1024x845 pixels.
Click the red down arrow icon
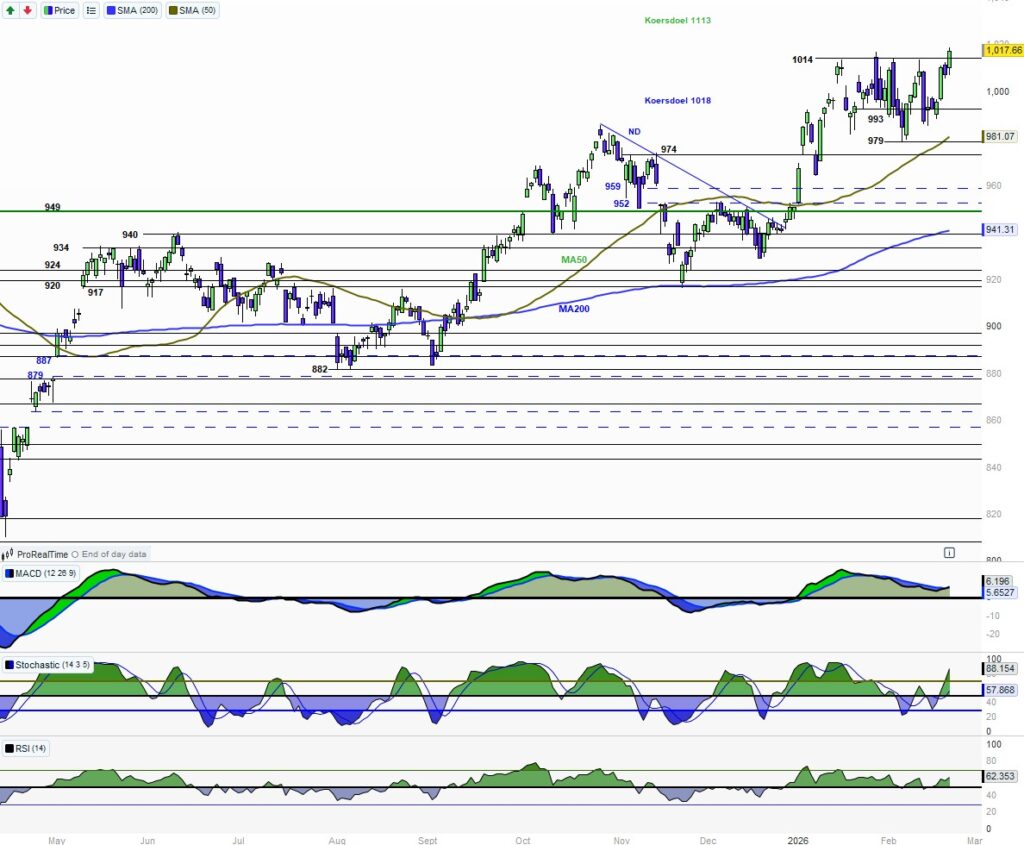27,10
